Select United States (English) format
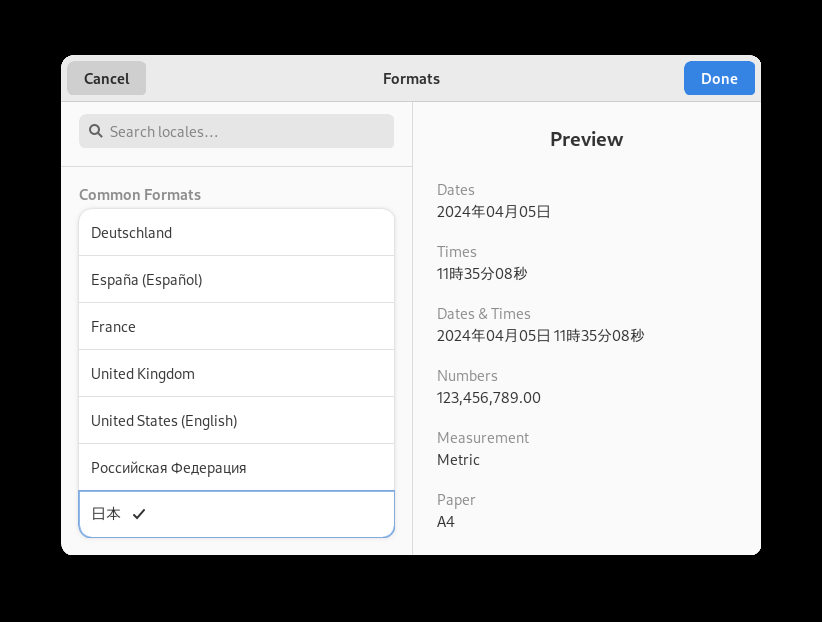Screen dimensions: 822x622 [x=236, y=420]
